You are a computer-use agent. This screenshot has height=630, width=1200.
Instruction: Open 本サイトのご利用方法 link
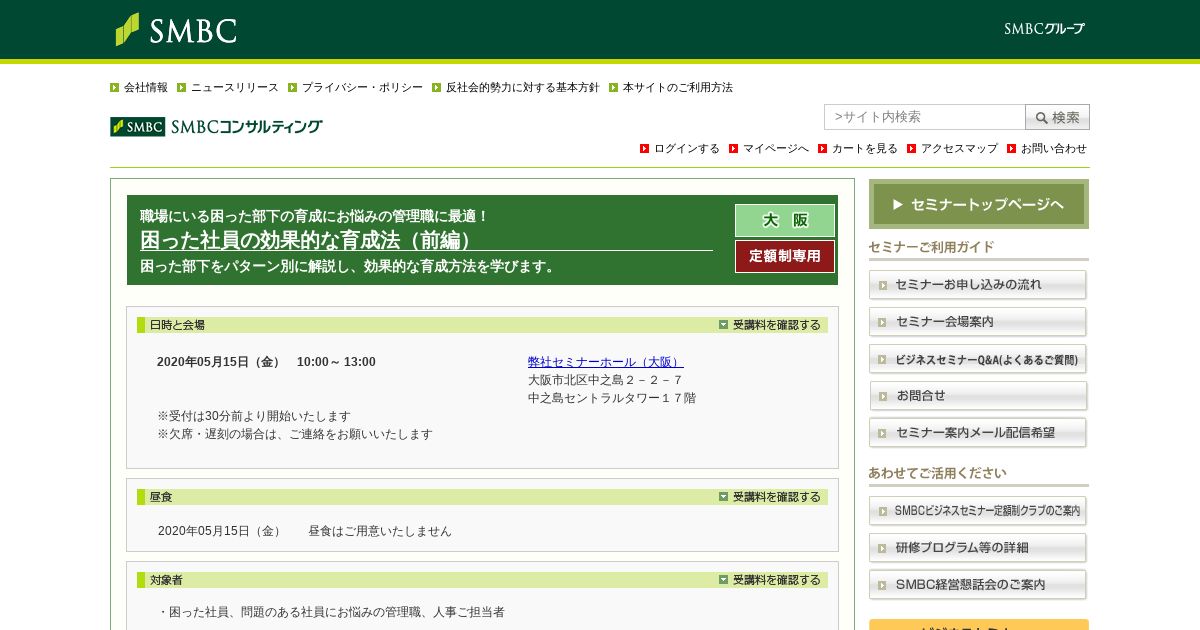pyautogui.click(x=677, y=88)
